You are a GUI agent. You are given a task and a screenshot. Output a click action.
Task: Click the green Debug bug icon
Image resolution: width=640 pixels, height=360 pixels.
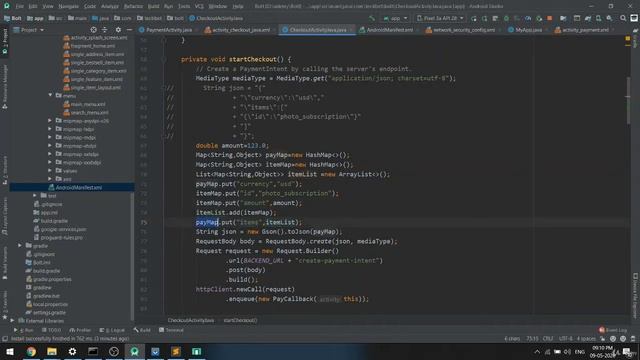506,18
